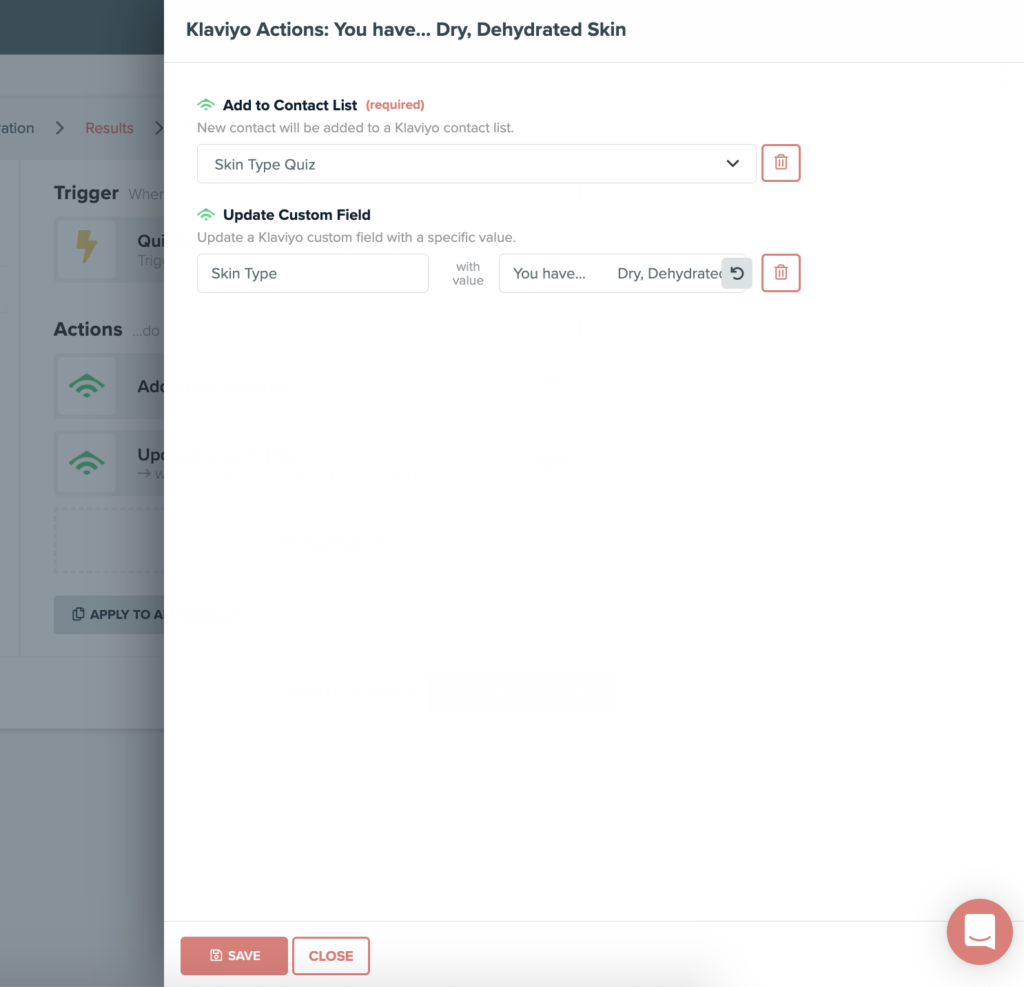The height and width of the screenshot is (987, 1024).
Task: Delete the Add to Contact List action
Action: click(780, 163)
